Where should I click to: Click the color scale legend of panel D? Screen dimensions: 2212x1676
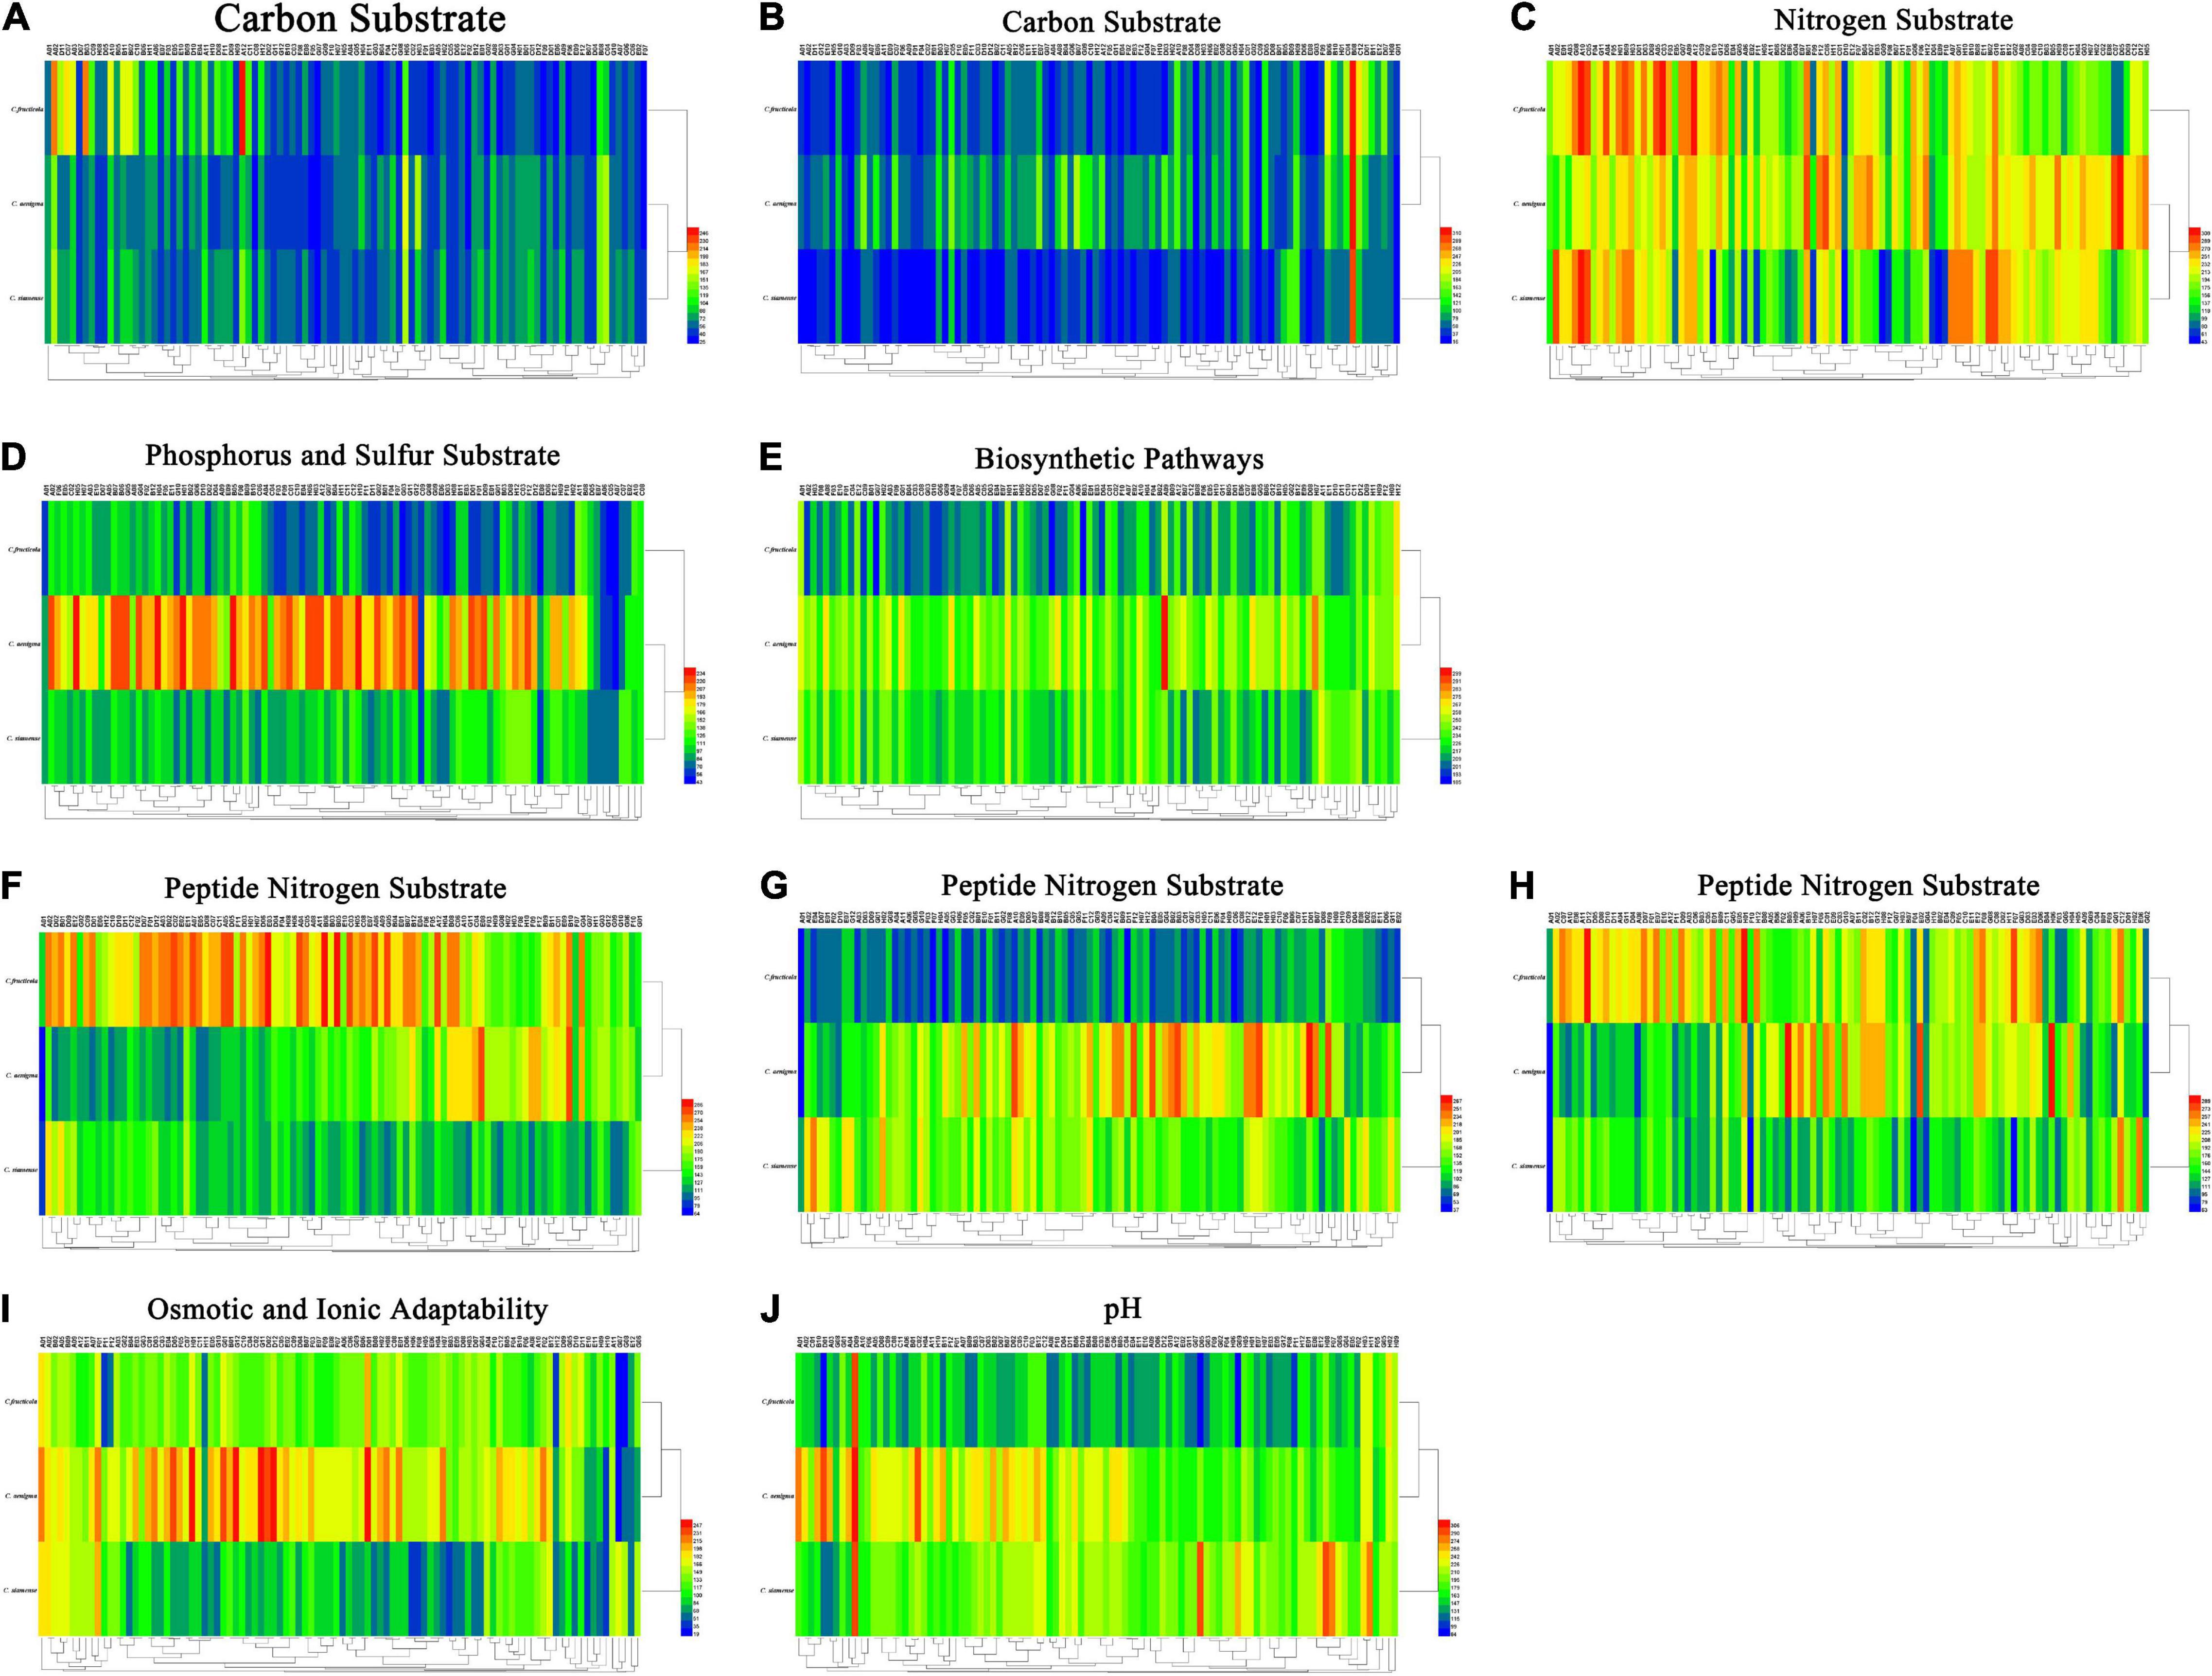pyautogui.click(x=694, y=726)
